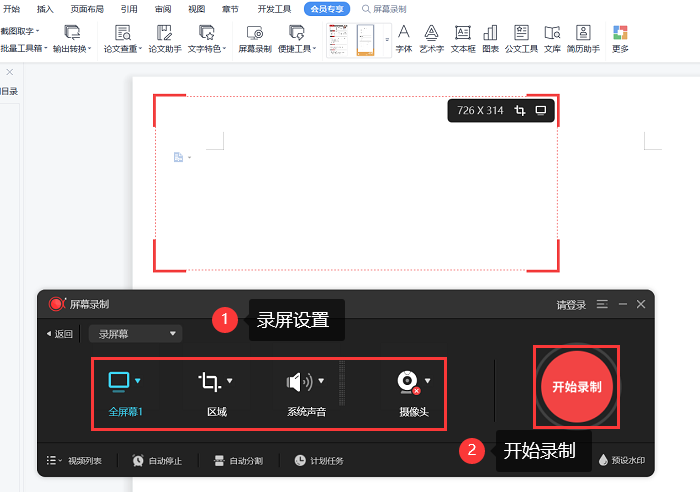Click the 屏幕录制 ribbon tool icon
The width and height of the screenshot is (700, 492).
(x=254, y=39)
